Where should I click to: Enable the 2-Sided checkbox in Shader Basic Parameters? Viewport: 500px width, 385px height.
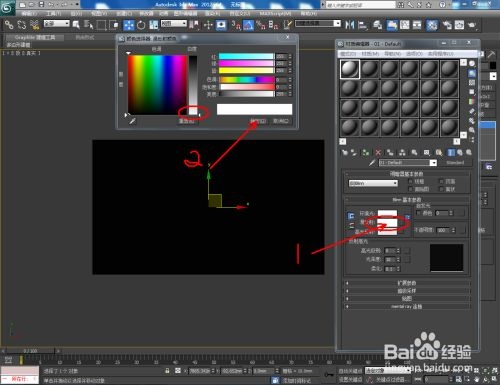pos(441,181)
